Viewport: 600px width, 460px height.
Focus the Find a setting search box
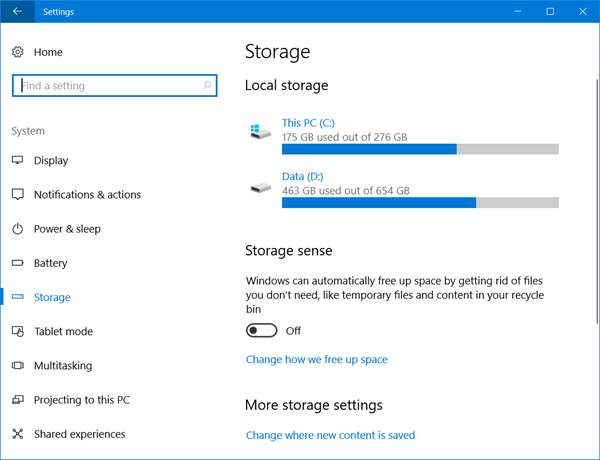click(114, 85)
